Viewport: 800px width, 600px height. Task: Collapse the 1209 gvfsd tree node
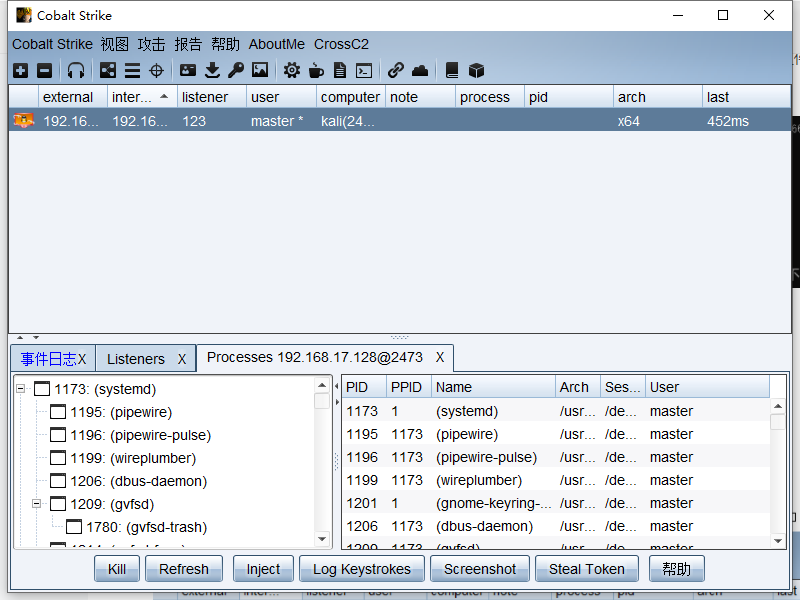click(x=37, y=504)
